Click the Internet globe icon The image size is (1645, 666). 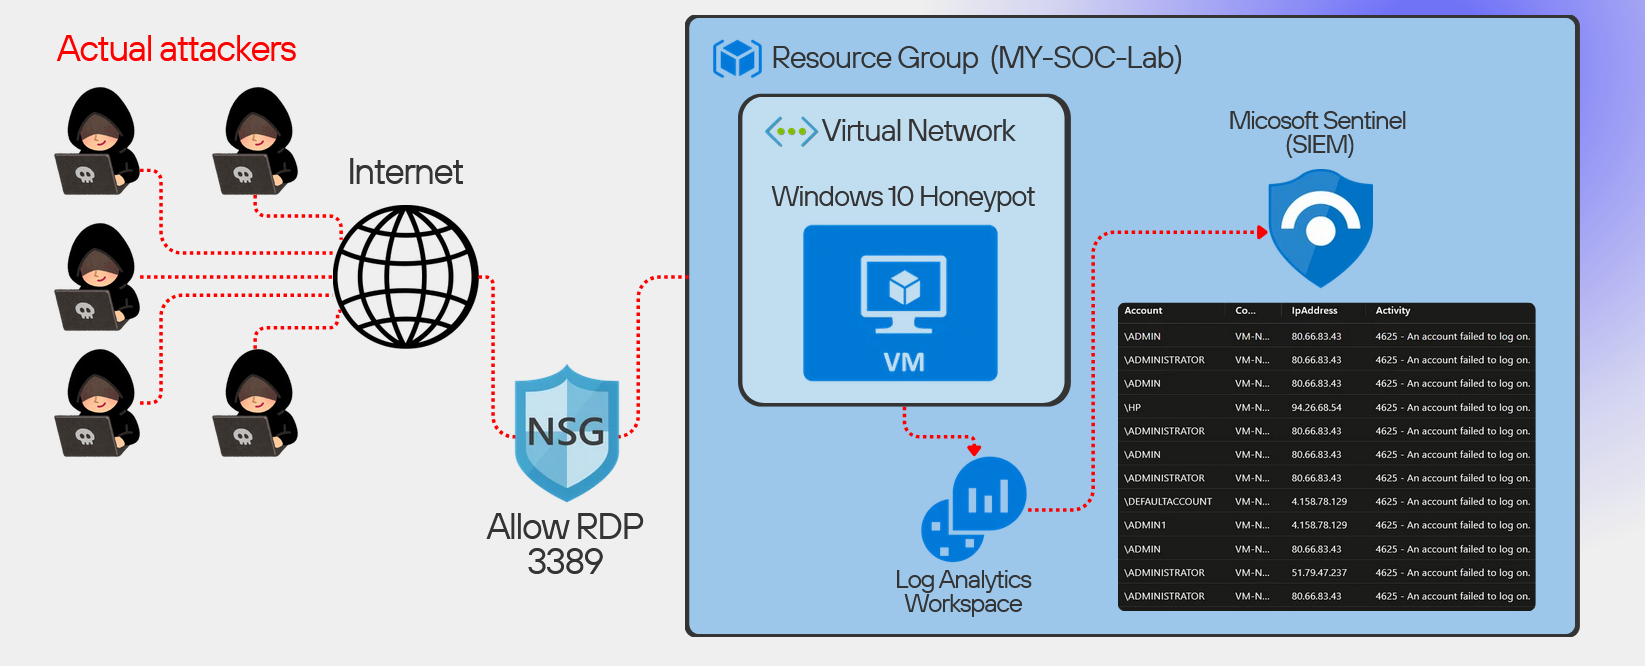point(405,277)
